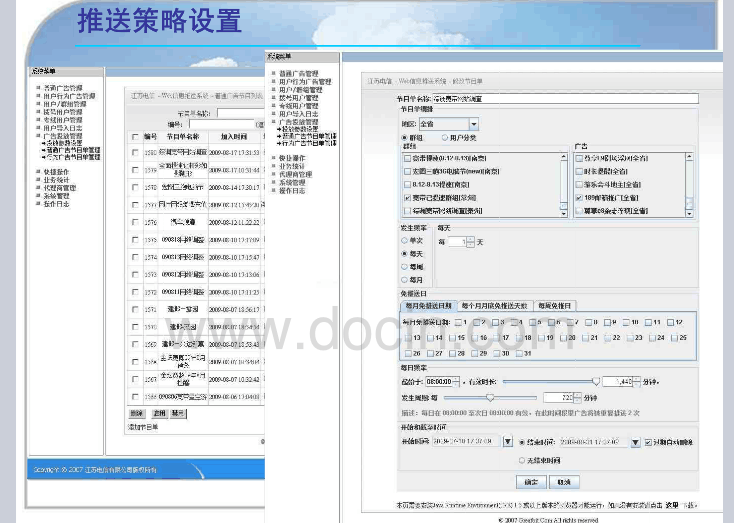734x523 pixels.
Task: Open 用户行为广告管理 in the right menu
Action: [305, 81]
